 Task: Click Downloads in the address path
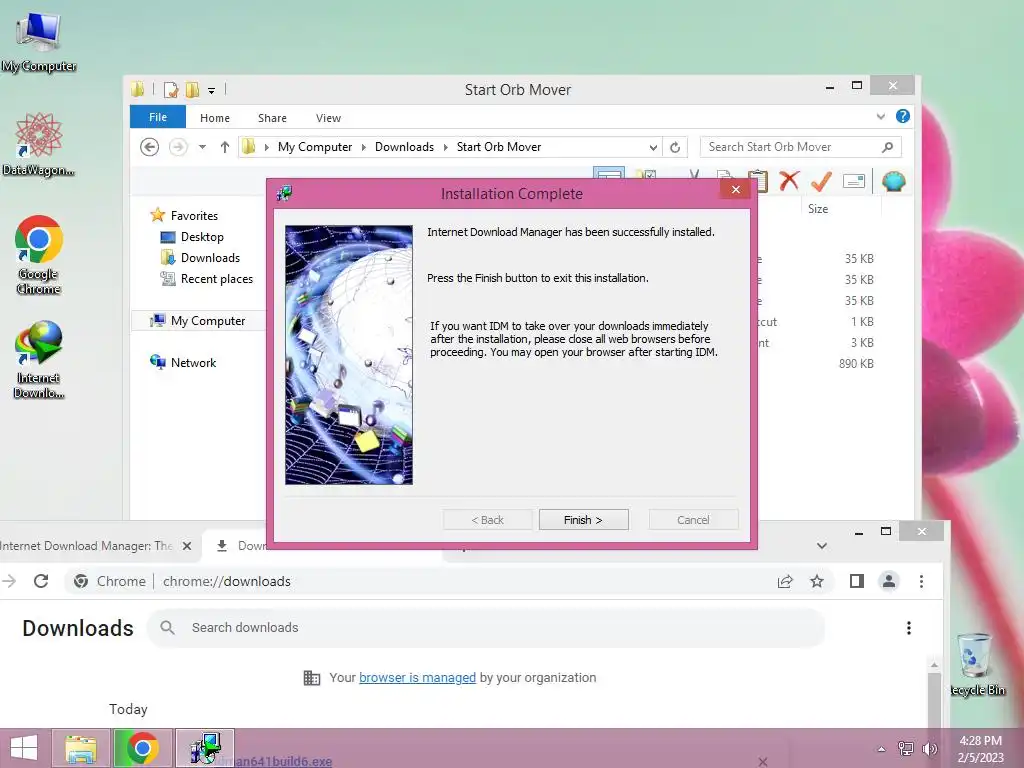click(x=404, y=147)
